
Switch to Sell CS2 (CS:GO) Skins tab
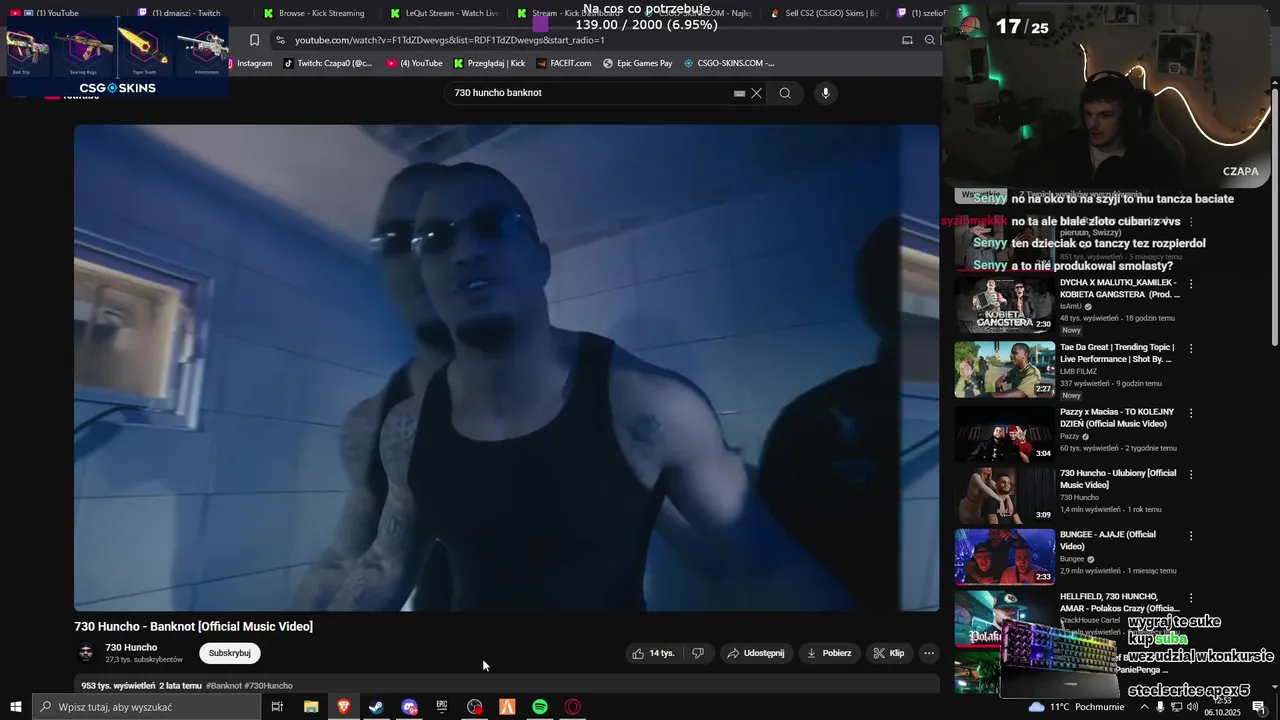[823, 13]
